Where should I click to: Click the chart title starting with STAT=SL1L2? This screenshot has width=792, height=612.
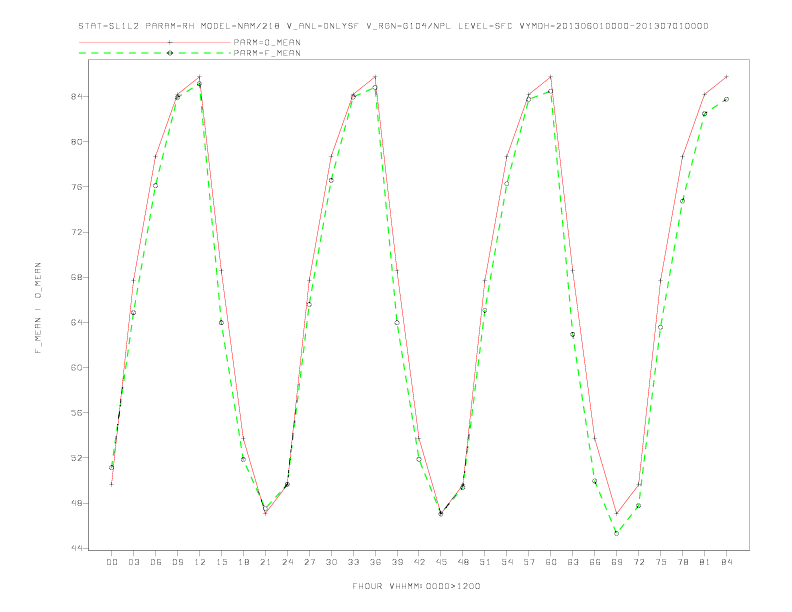point(393,26)
